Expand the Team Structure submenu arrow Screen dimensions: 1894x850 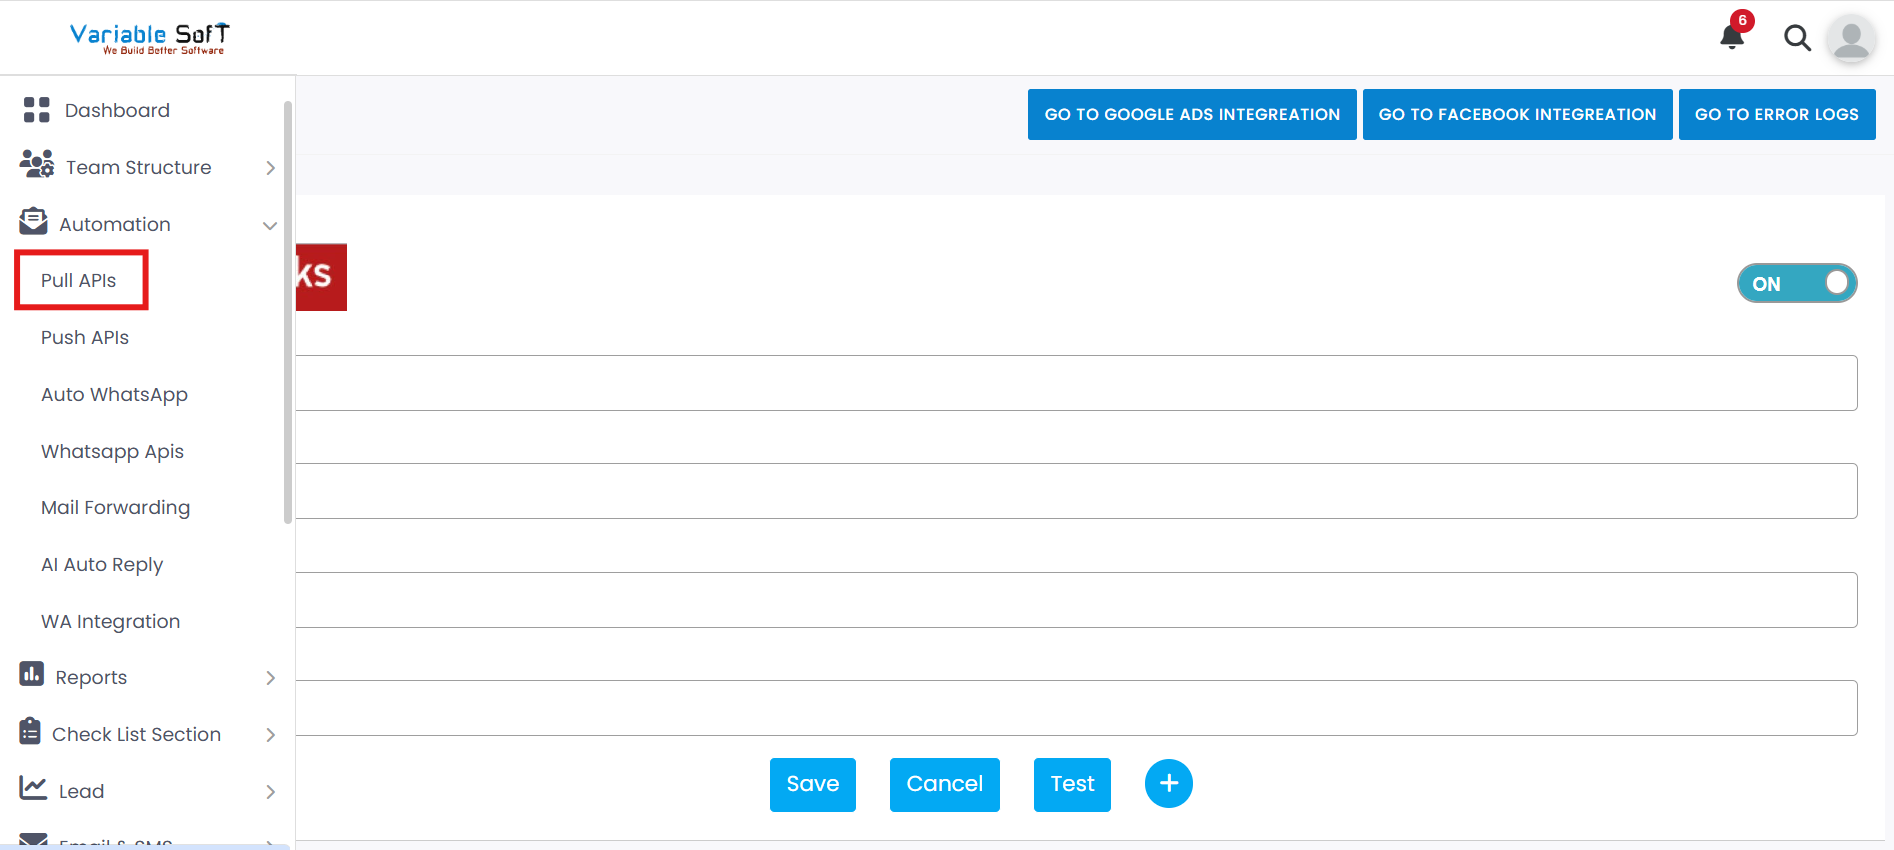pyautogui.click(x=270, y=168)
